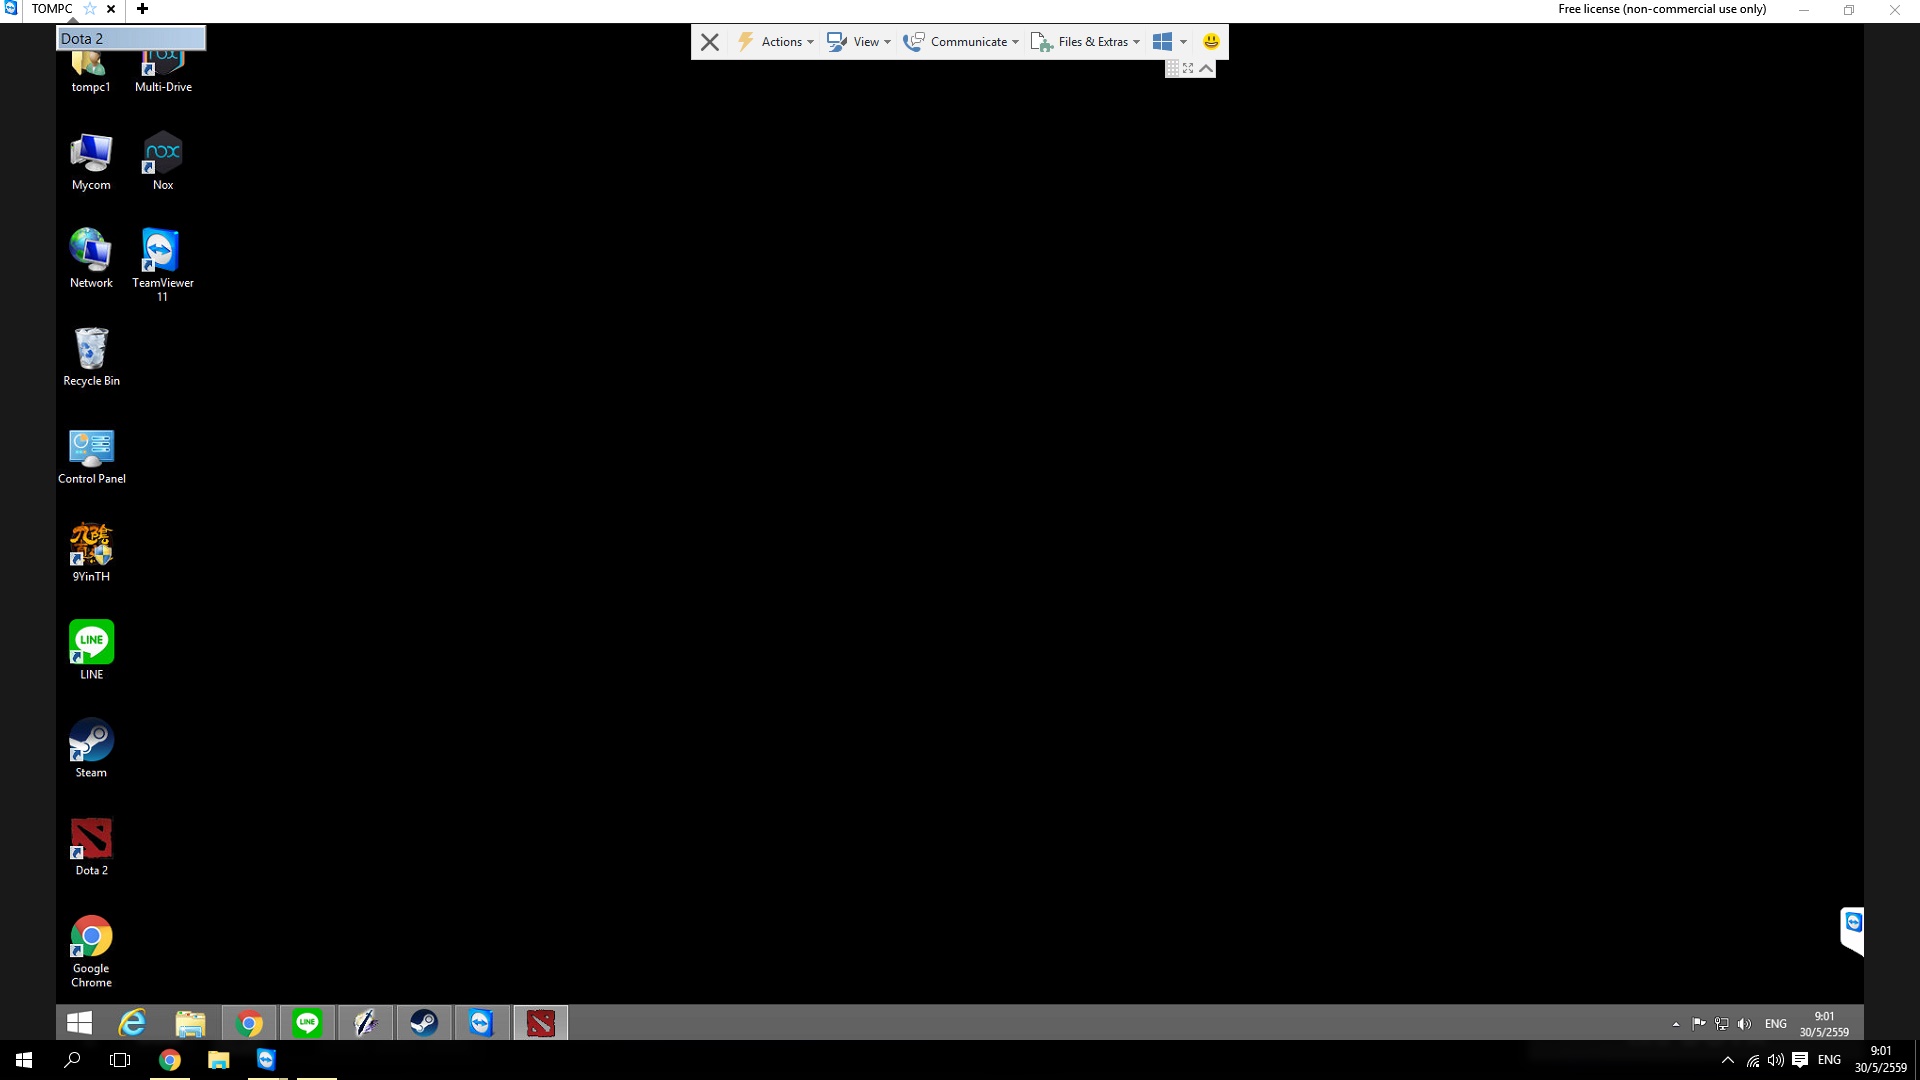Launch the Dota 2 desktop shortcut

(91, 847)
